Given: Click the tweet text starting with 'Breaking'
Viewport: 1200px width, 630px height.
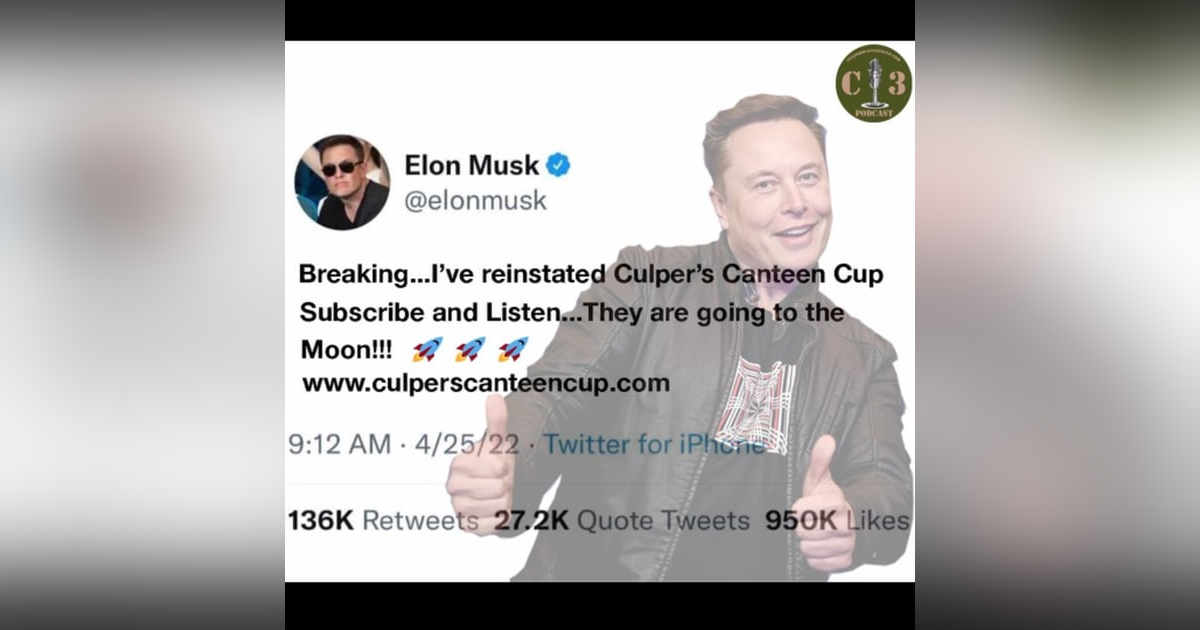Looking at the screenshot, I should (x=591, y=311).
